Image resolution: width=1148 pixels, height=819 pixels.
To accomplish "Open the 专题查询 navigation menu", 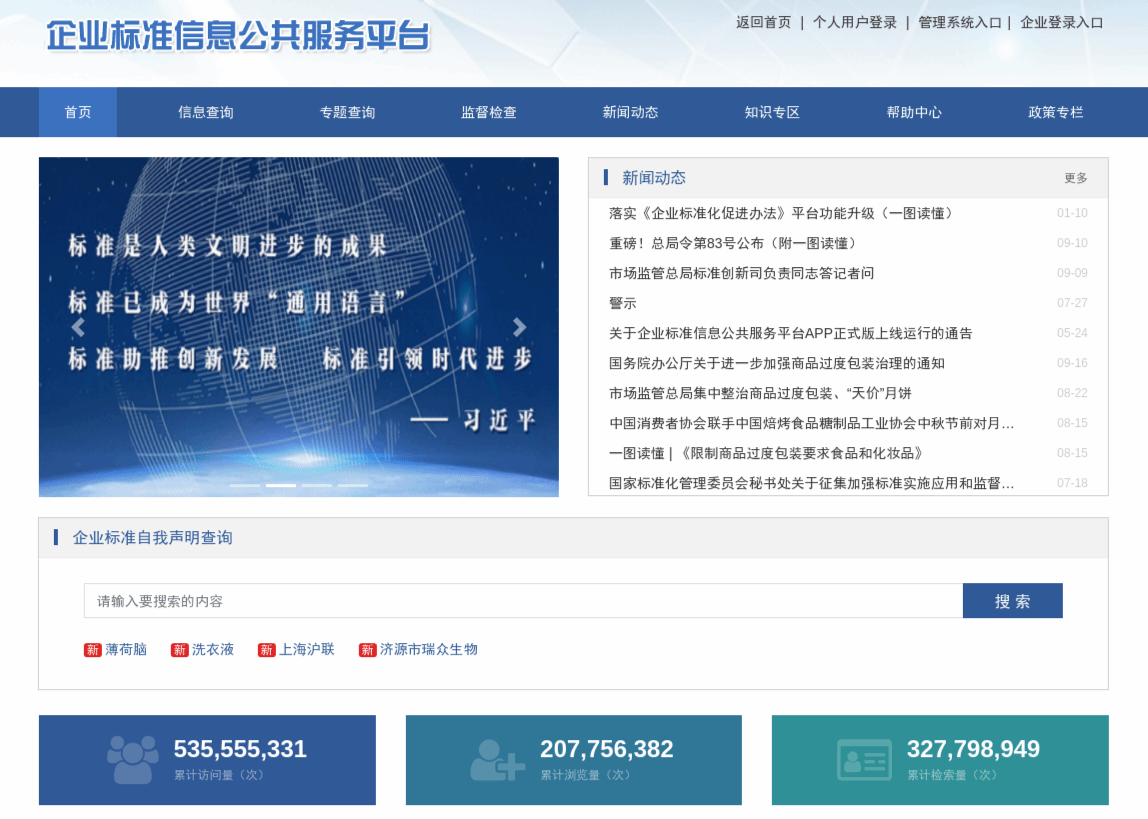I will click(347, 112).
